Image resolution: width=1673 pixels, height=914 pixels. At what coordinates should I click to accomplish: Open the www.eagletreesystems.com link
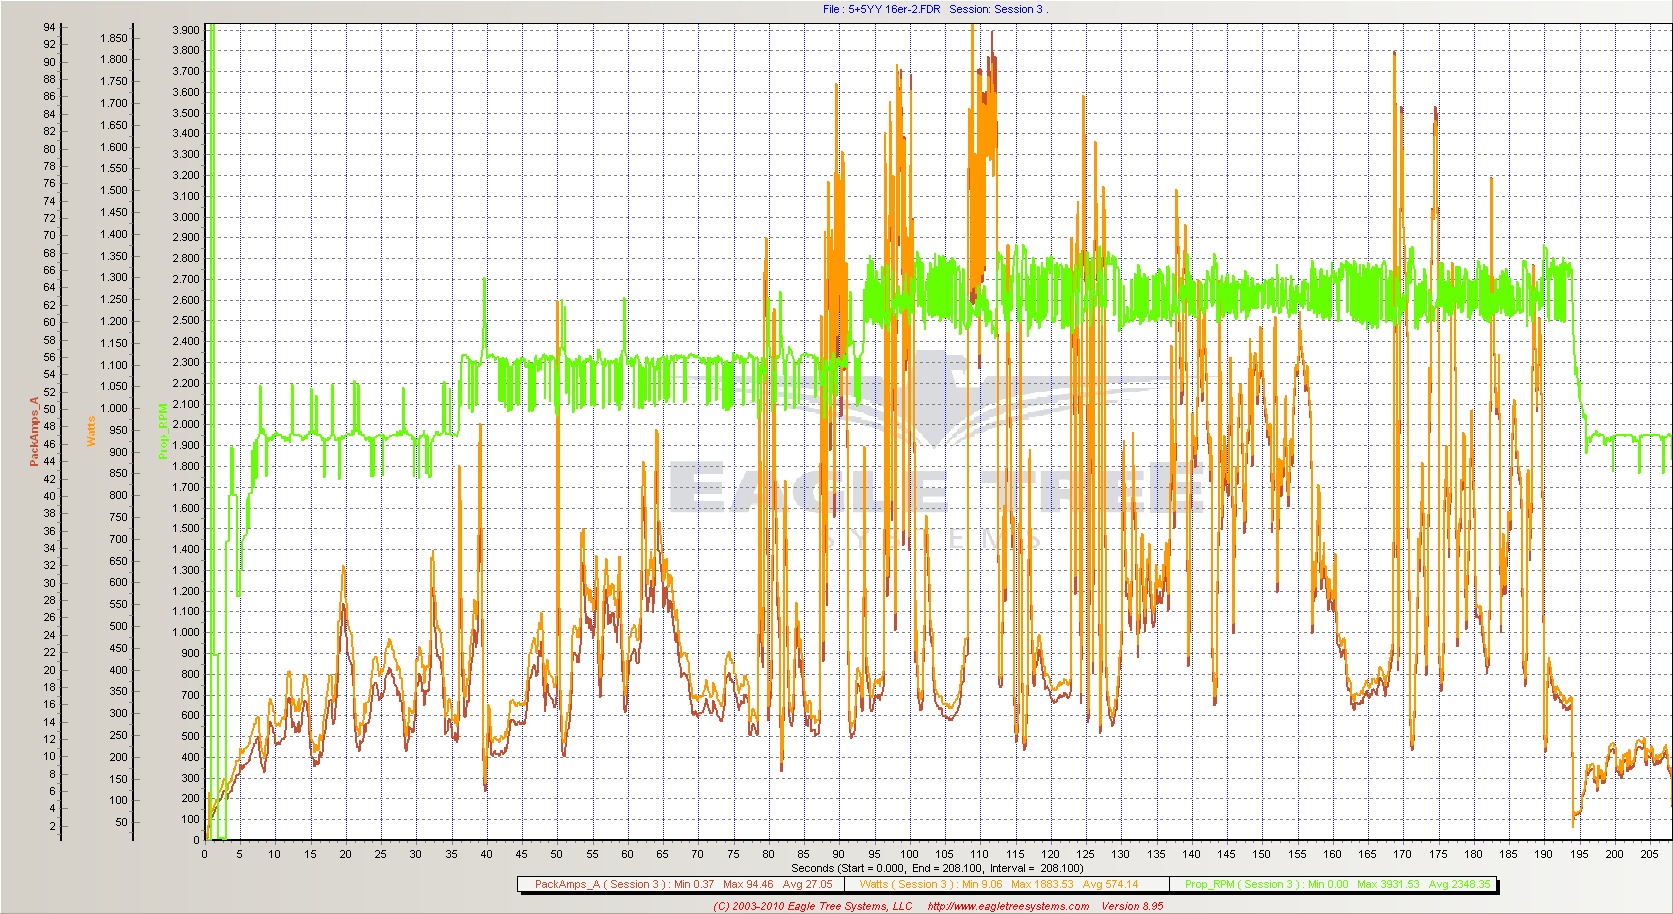tap(1008, 906)
